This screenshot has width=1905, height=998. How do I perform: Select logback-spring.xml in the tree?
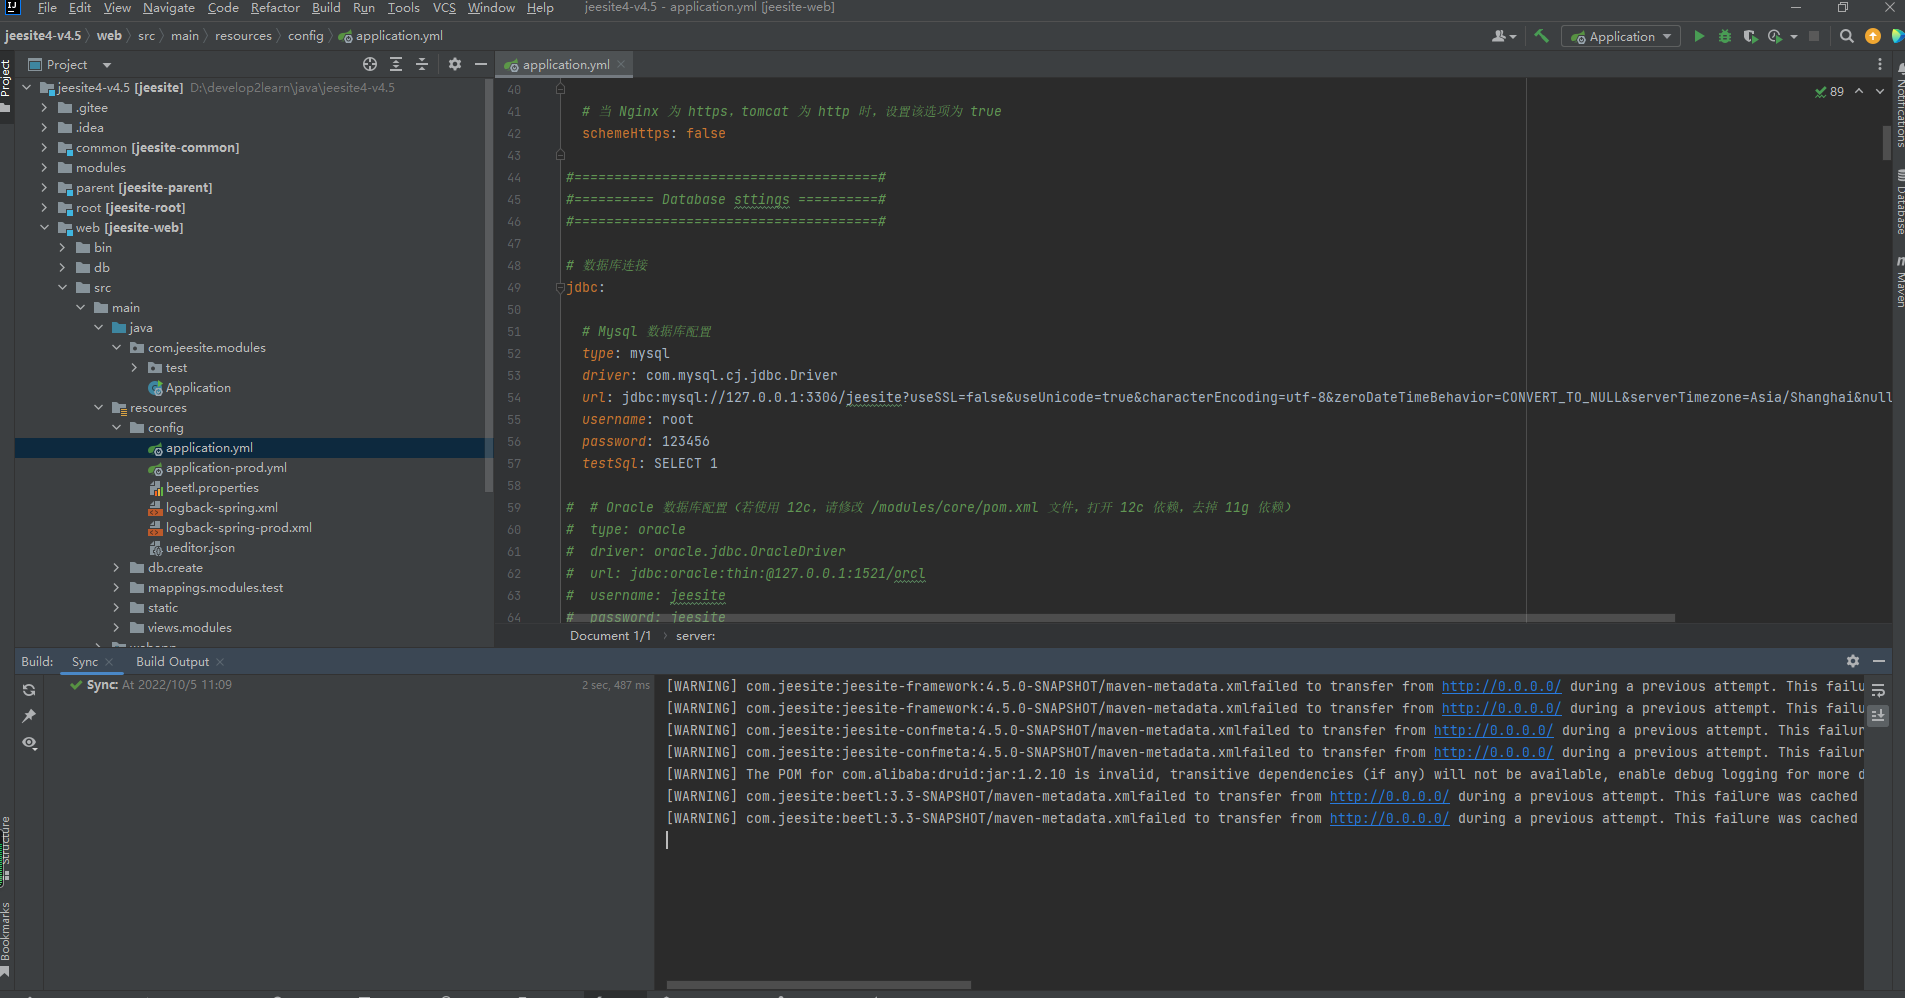pos(221,507)
